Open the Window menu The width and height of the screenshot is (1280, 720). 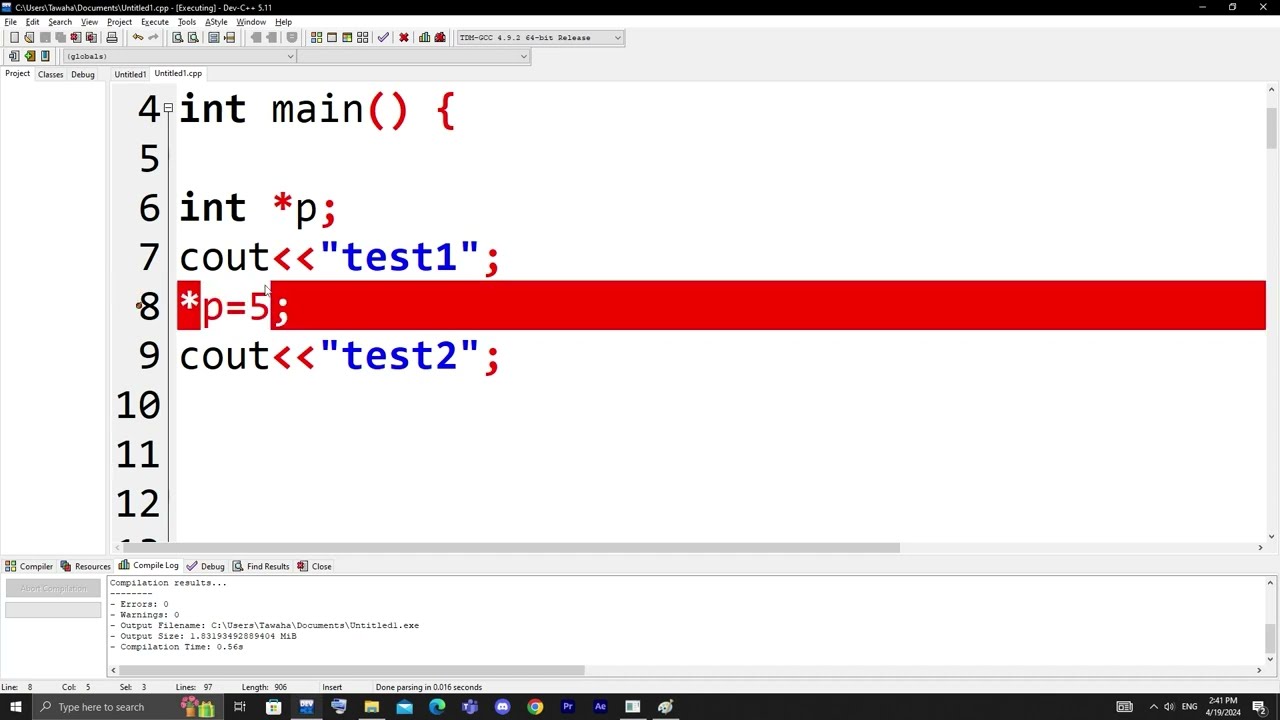tap(251, 21)
